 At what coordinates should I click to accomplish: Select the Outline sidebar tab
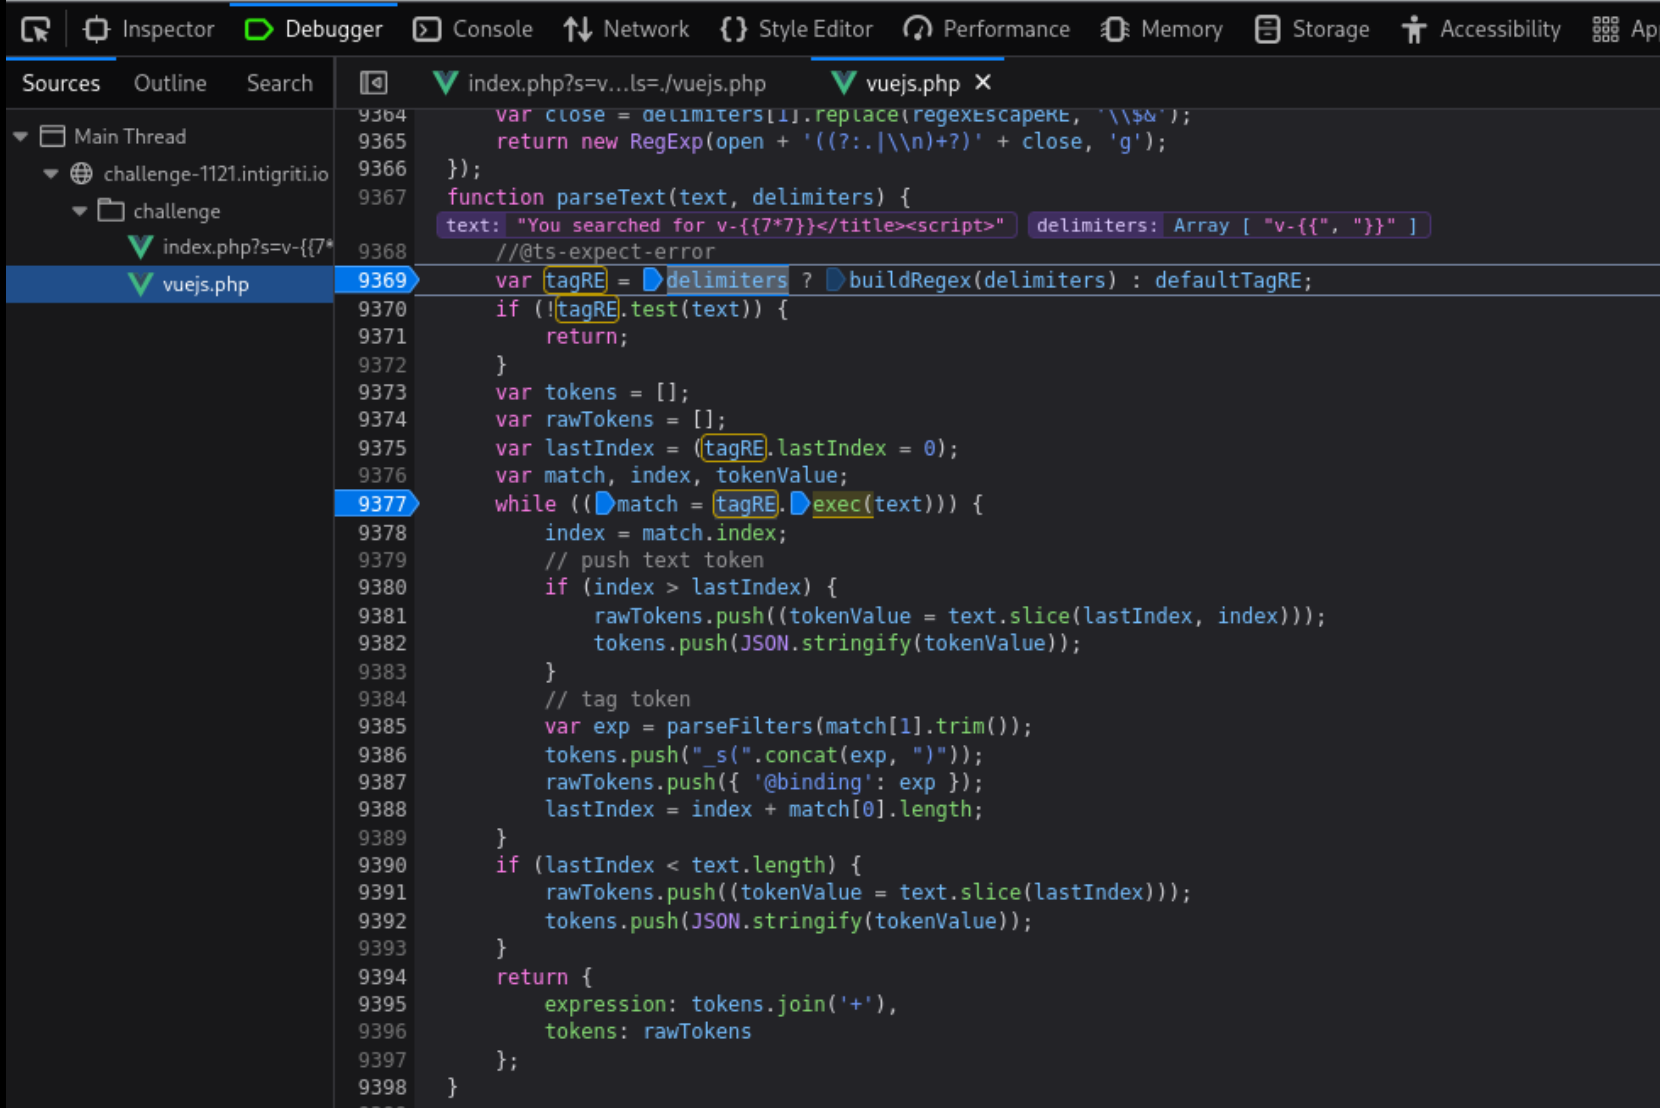pyautogui.click(x=170, y=83)
